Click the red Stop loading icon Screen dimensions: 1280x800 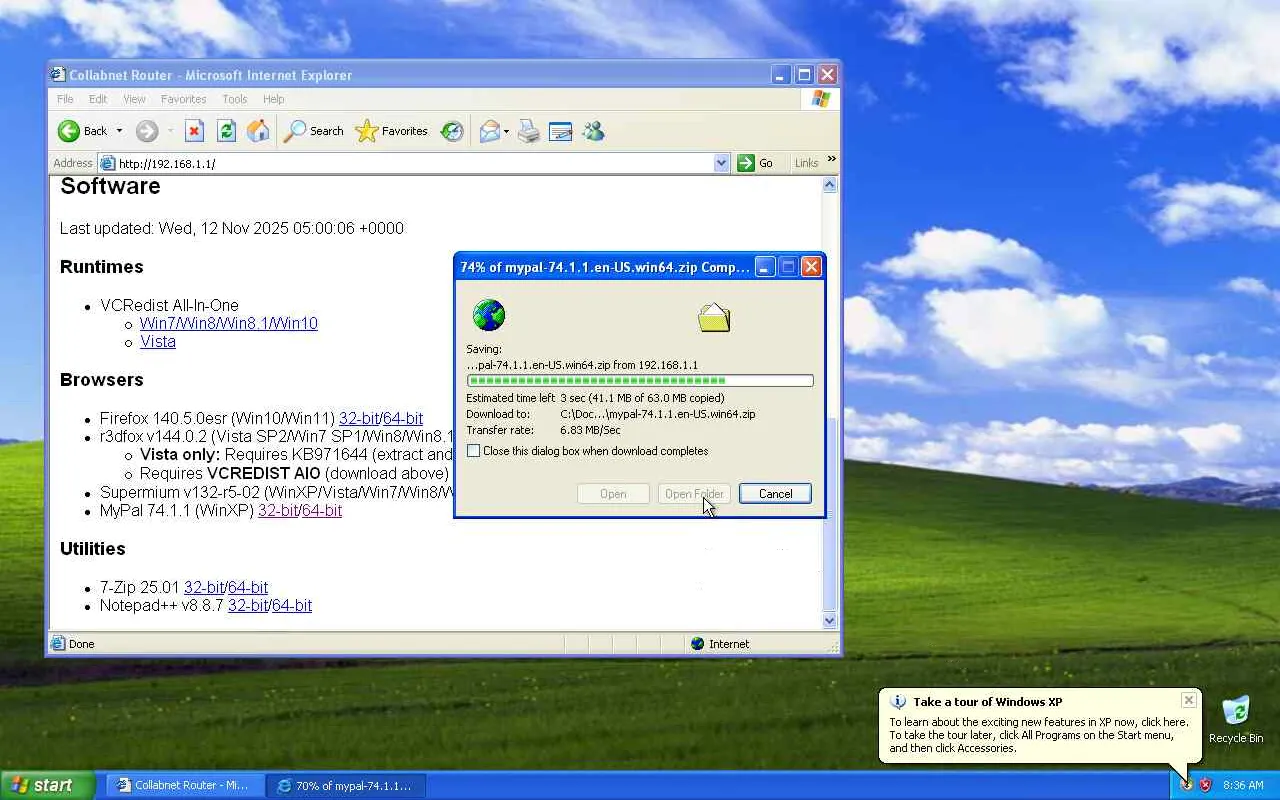click(x=195, y=131)
